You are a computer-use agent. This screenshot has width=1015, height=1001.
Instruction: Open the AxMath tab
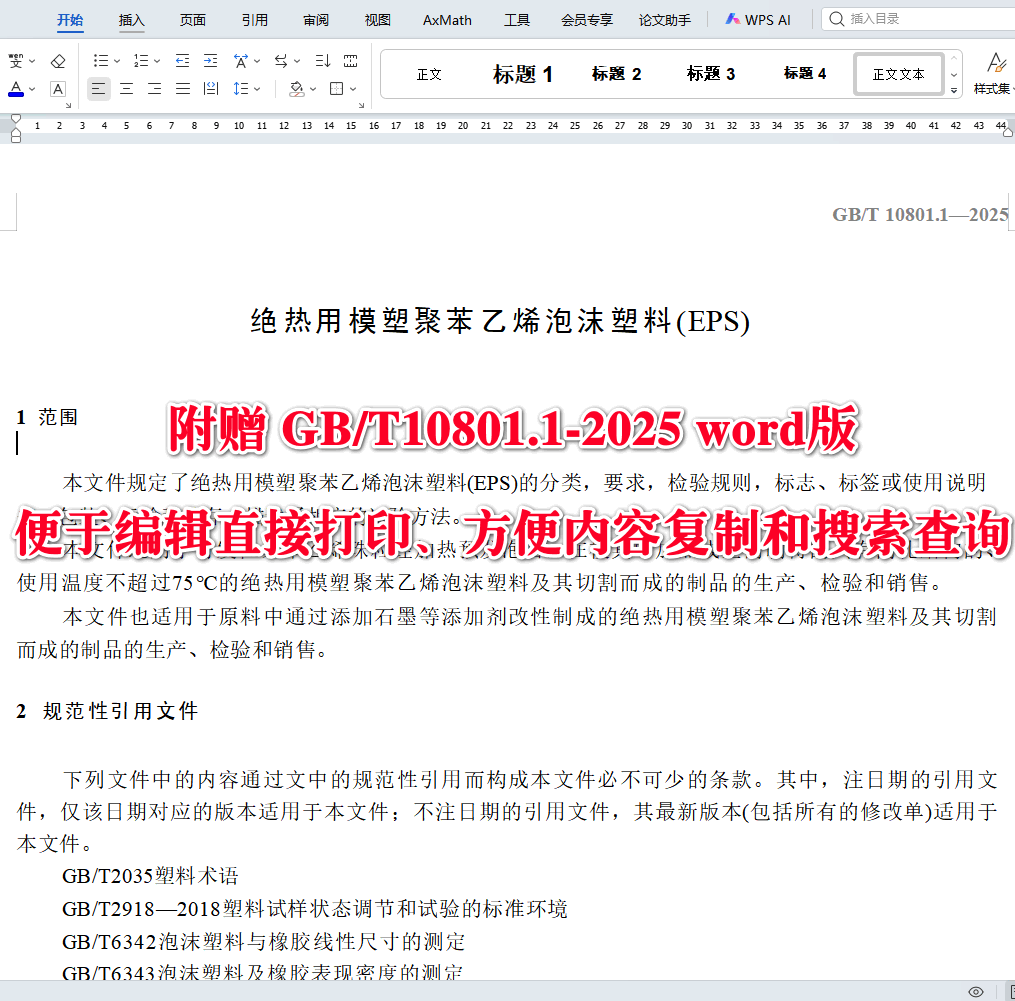click(x=447, y=20)
